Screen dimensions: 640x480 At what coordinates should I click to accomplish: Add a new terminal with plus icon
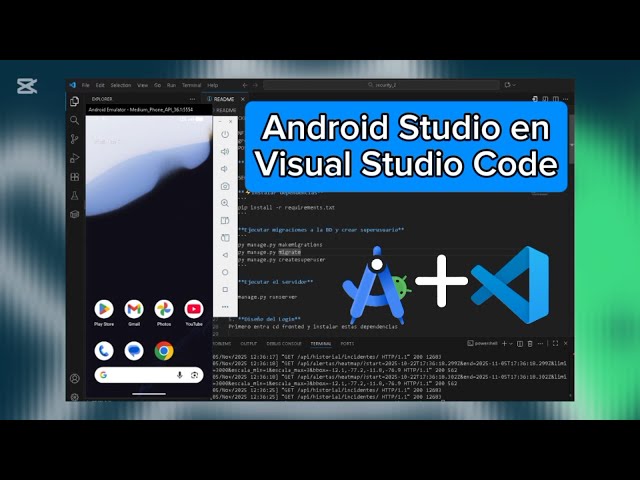coord(504,344)
